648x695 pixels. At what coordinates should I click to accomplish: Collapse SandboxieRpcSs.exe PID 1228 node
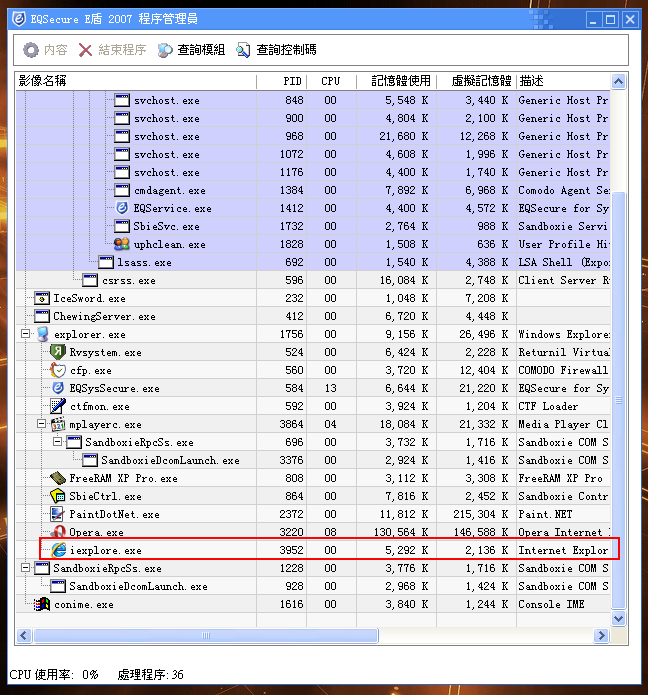click(x=26, y=568)
